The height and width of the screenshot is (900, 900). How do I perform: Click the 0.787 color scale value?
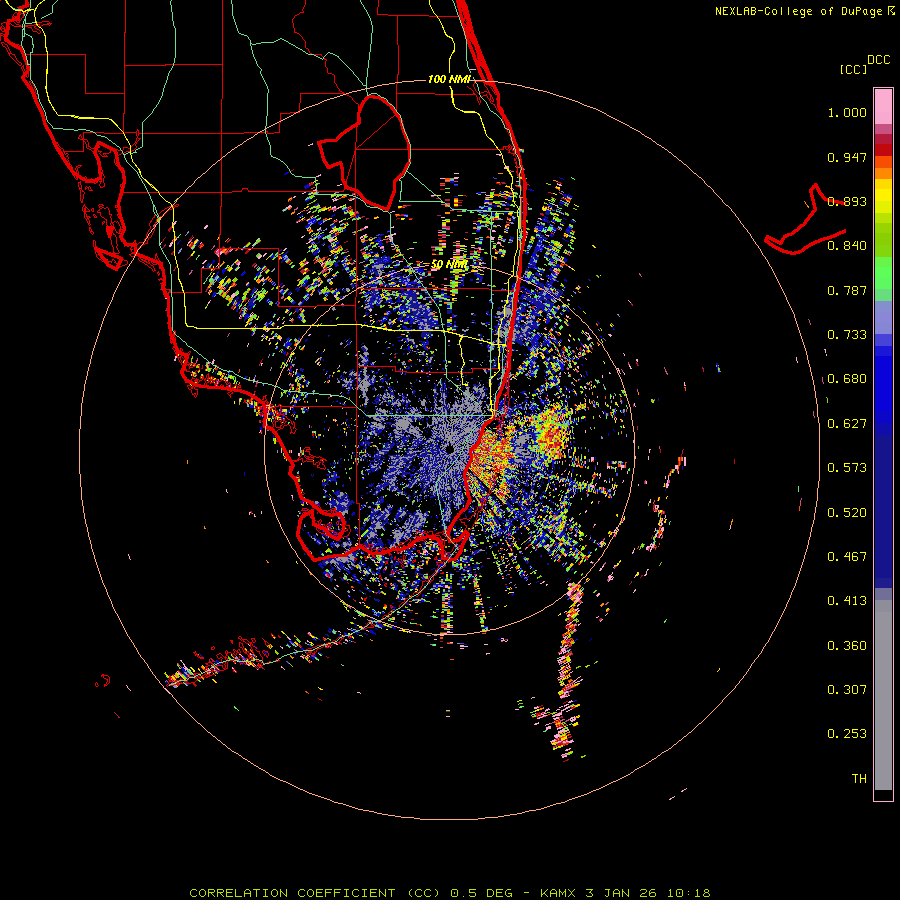pyautogui.click(x=847, y=290)
